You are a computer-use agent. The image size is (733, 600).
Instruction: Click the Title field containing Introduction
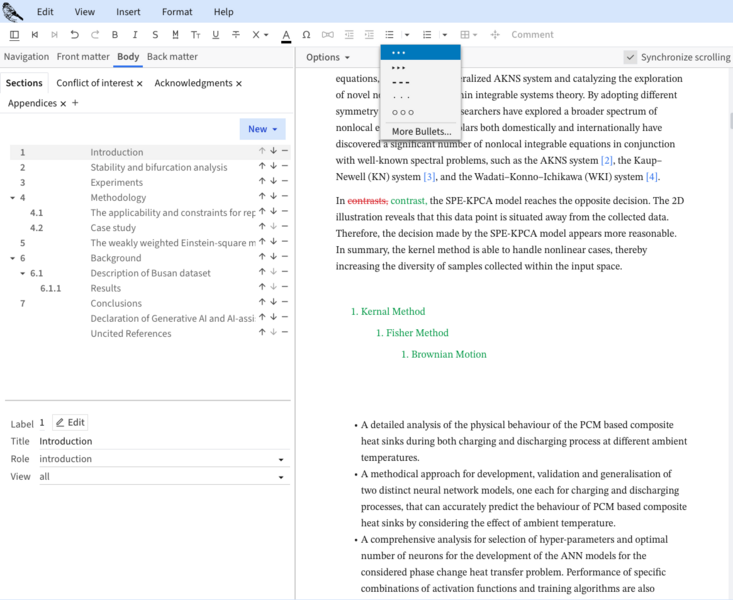(164, 441)
